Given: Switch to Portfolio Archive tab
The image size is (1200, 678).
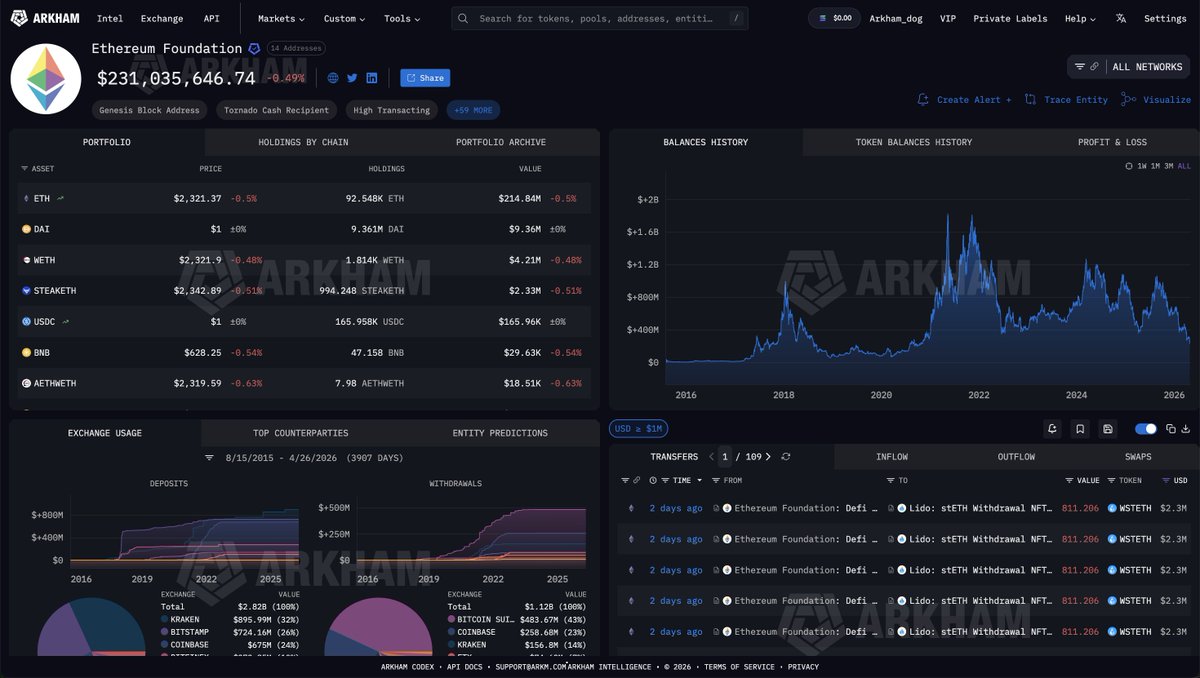Looking at the screenshot, I should tap(500, 142).
